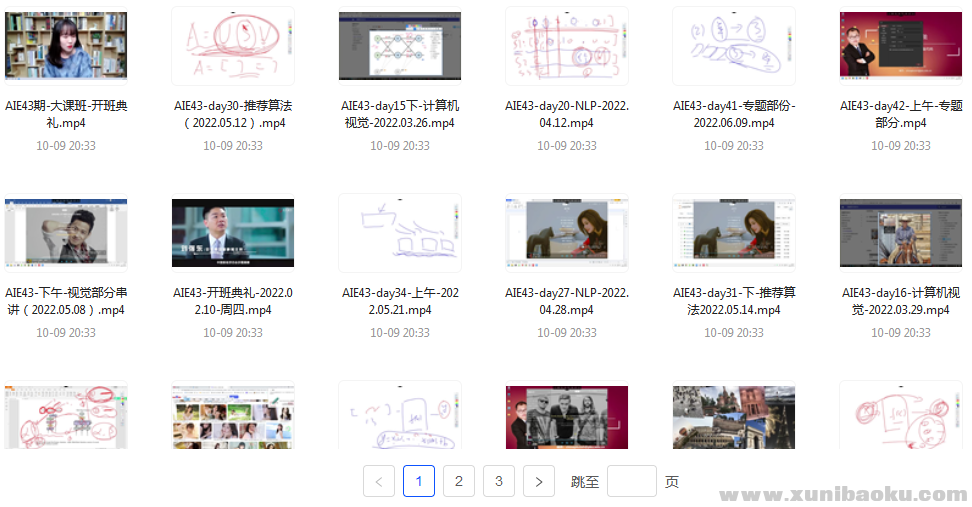
Task: Go to the next page arrow
Action: 538,481
